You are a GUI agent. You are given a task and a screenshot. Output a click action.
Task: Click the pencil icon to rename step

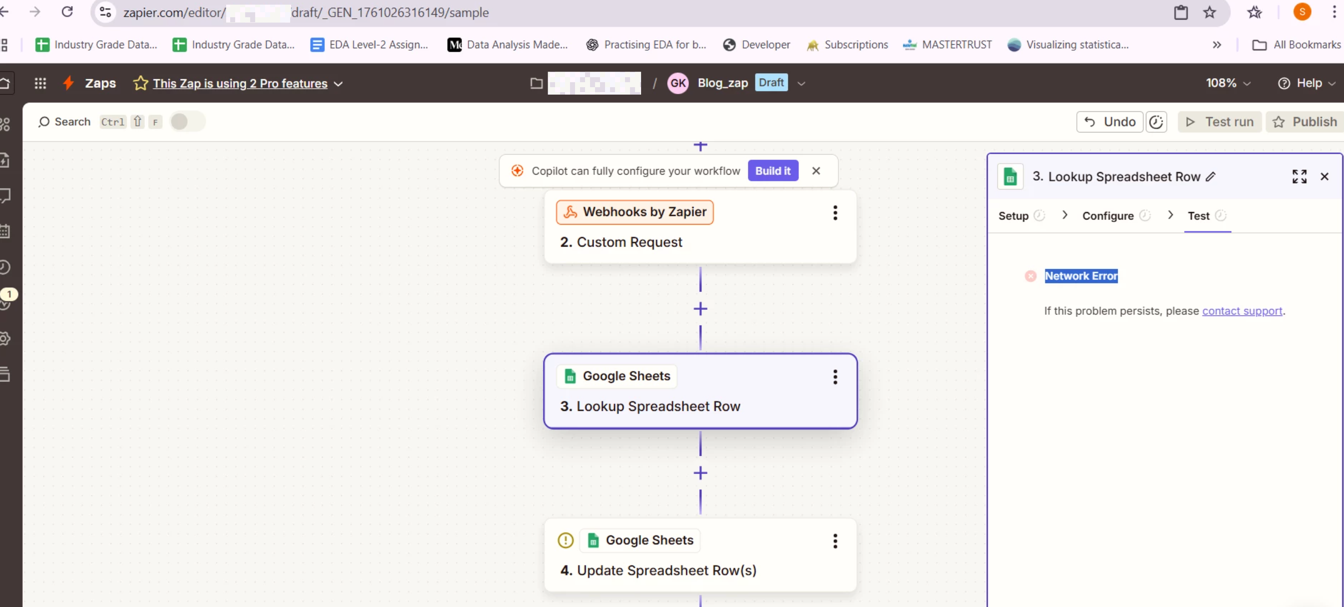[1211, 177]
